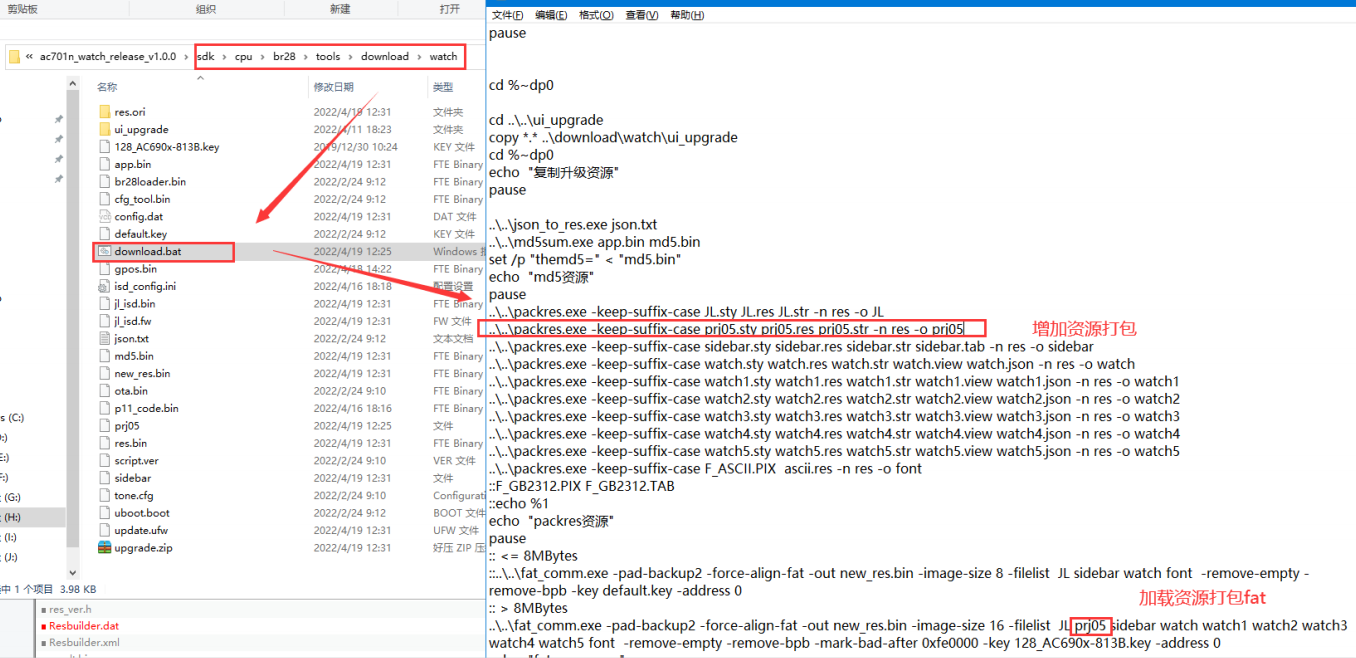Image resolution: width=1356 pixels, height=658 pixels.
Task: Select the isd_config.ini settings file icon
Action: (106, 286)
